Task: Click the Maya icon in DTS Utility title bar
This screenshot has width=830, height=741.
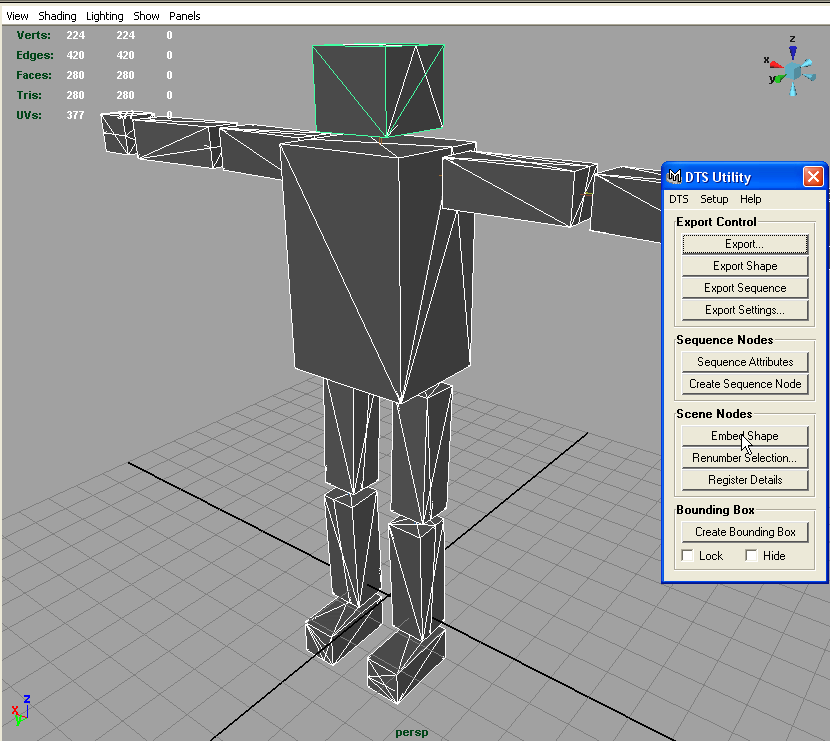Action: pos(674,177)
